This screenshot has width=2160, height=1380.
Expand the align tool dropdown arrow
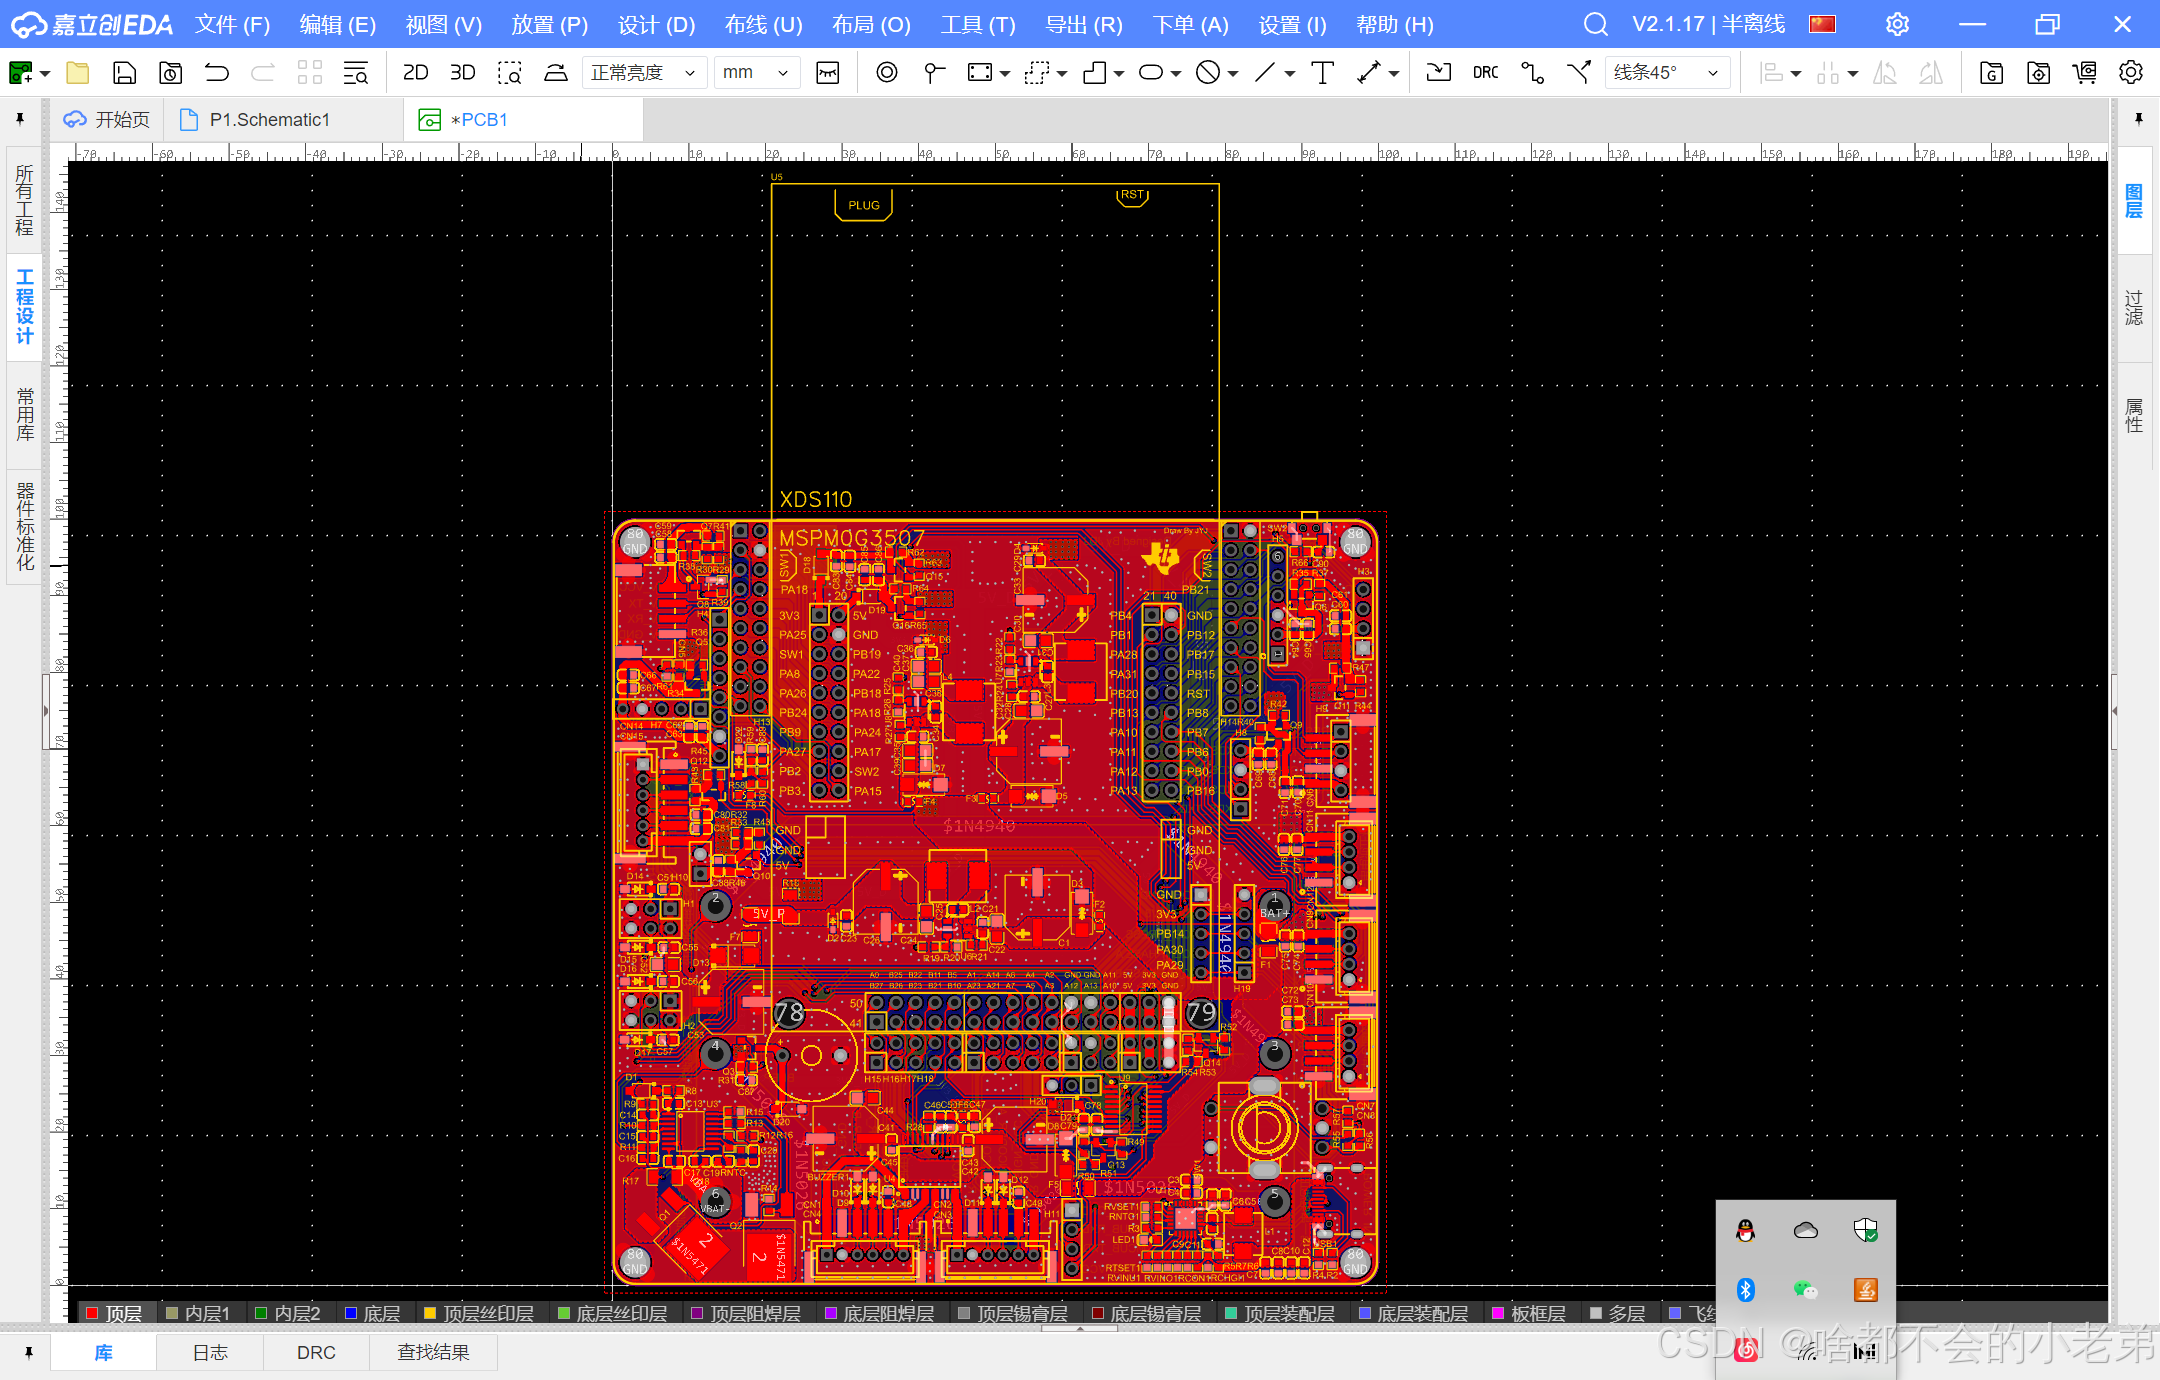pos(1796,74)
